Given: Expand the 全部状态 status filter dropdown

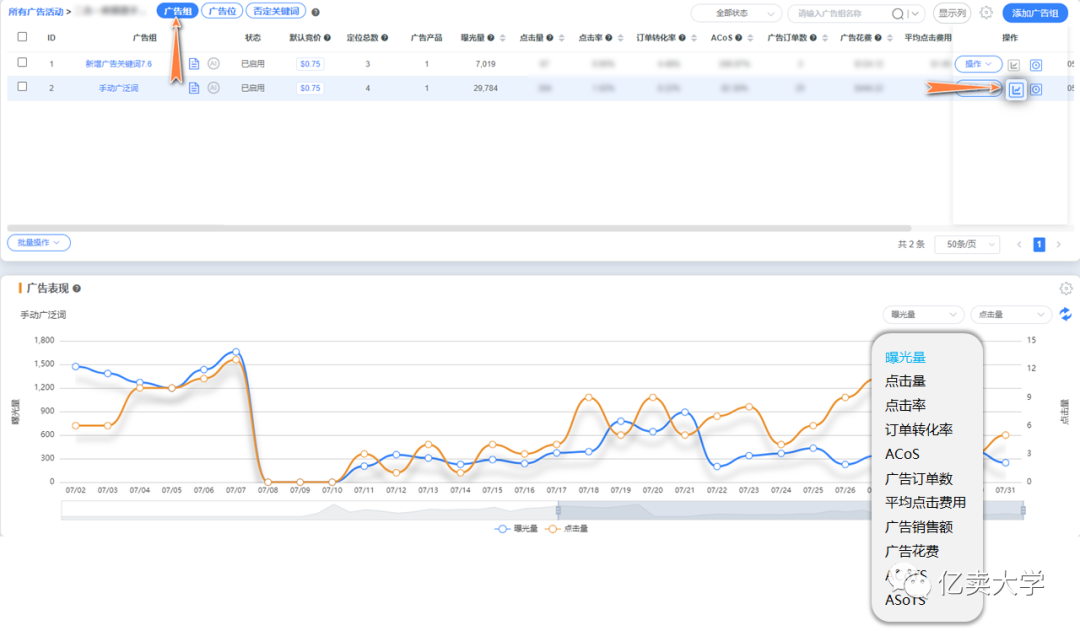Looking at the screenshot, I should point(736,13).
